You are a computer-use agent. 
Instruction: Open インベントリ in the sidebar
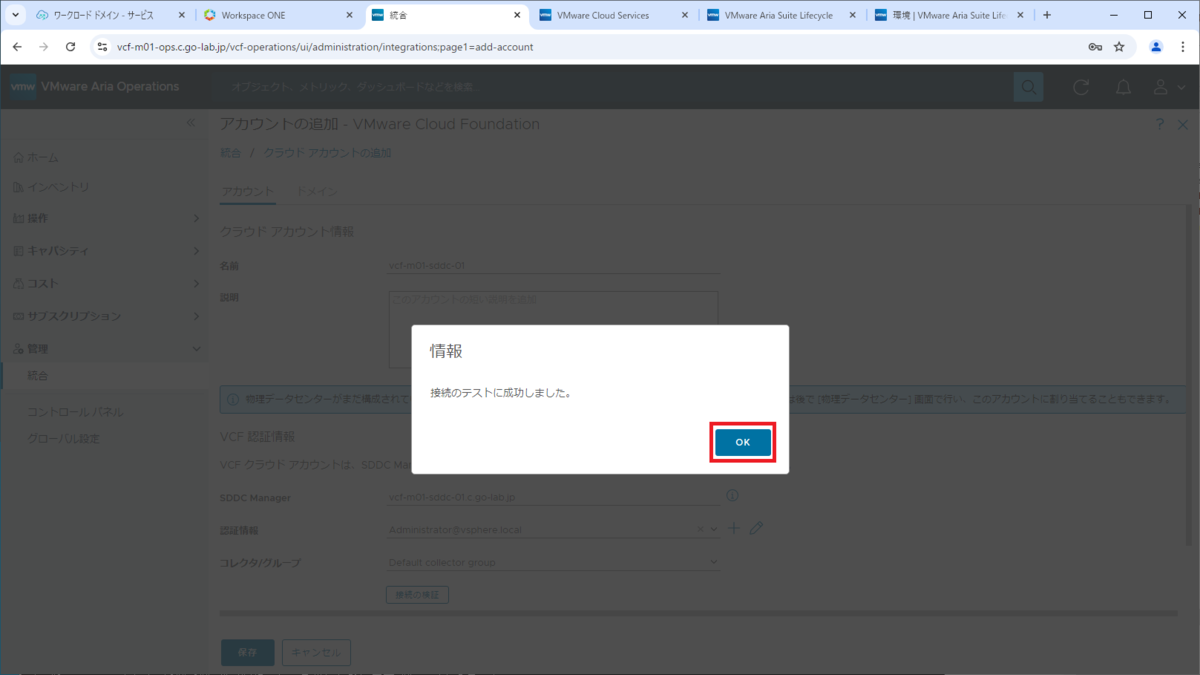(51, 187)
